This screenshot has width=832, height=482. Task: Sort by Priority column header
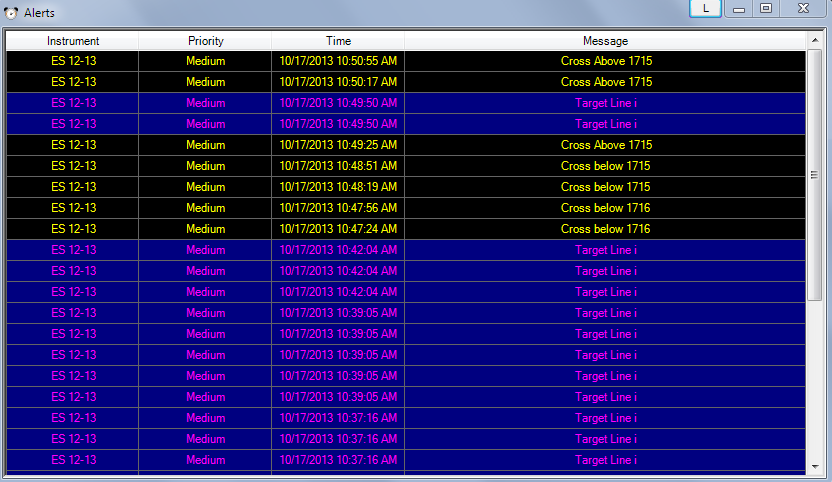pos(205,41)
